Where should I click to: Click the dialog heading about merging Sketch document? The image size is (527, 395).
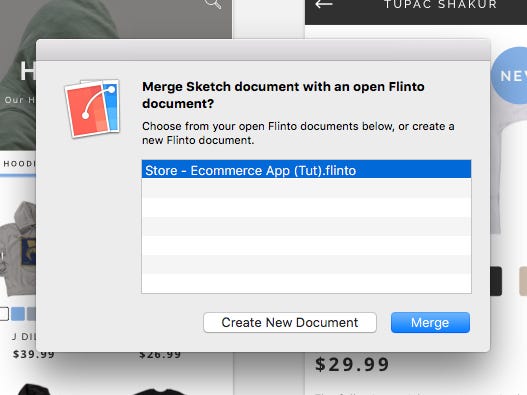[283, 95]
